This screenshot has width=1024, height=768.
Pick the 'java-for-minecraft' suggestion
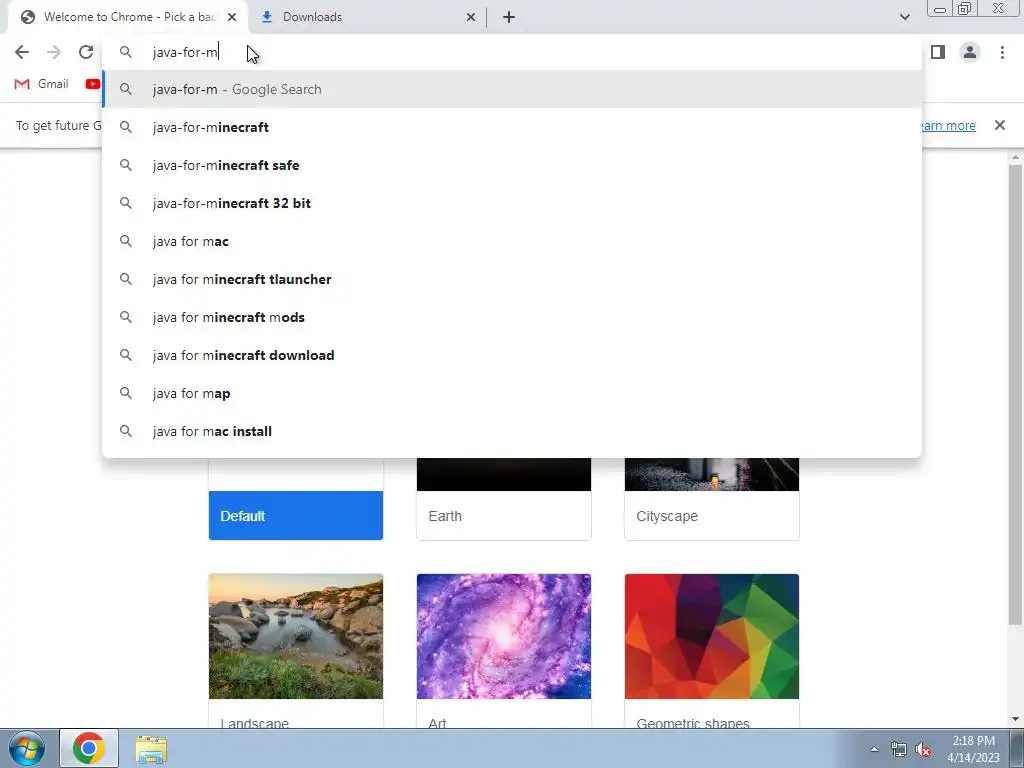(512, 127)
